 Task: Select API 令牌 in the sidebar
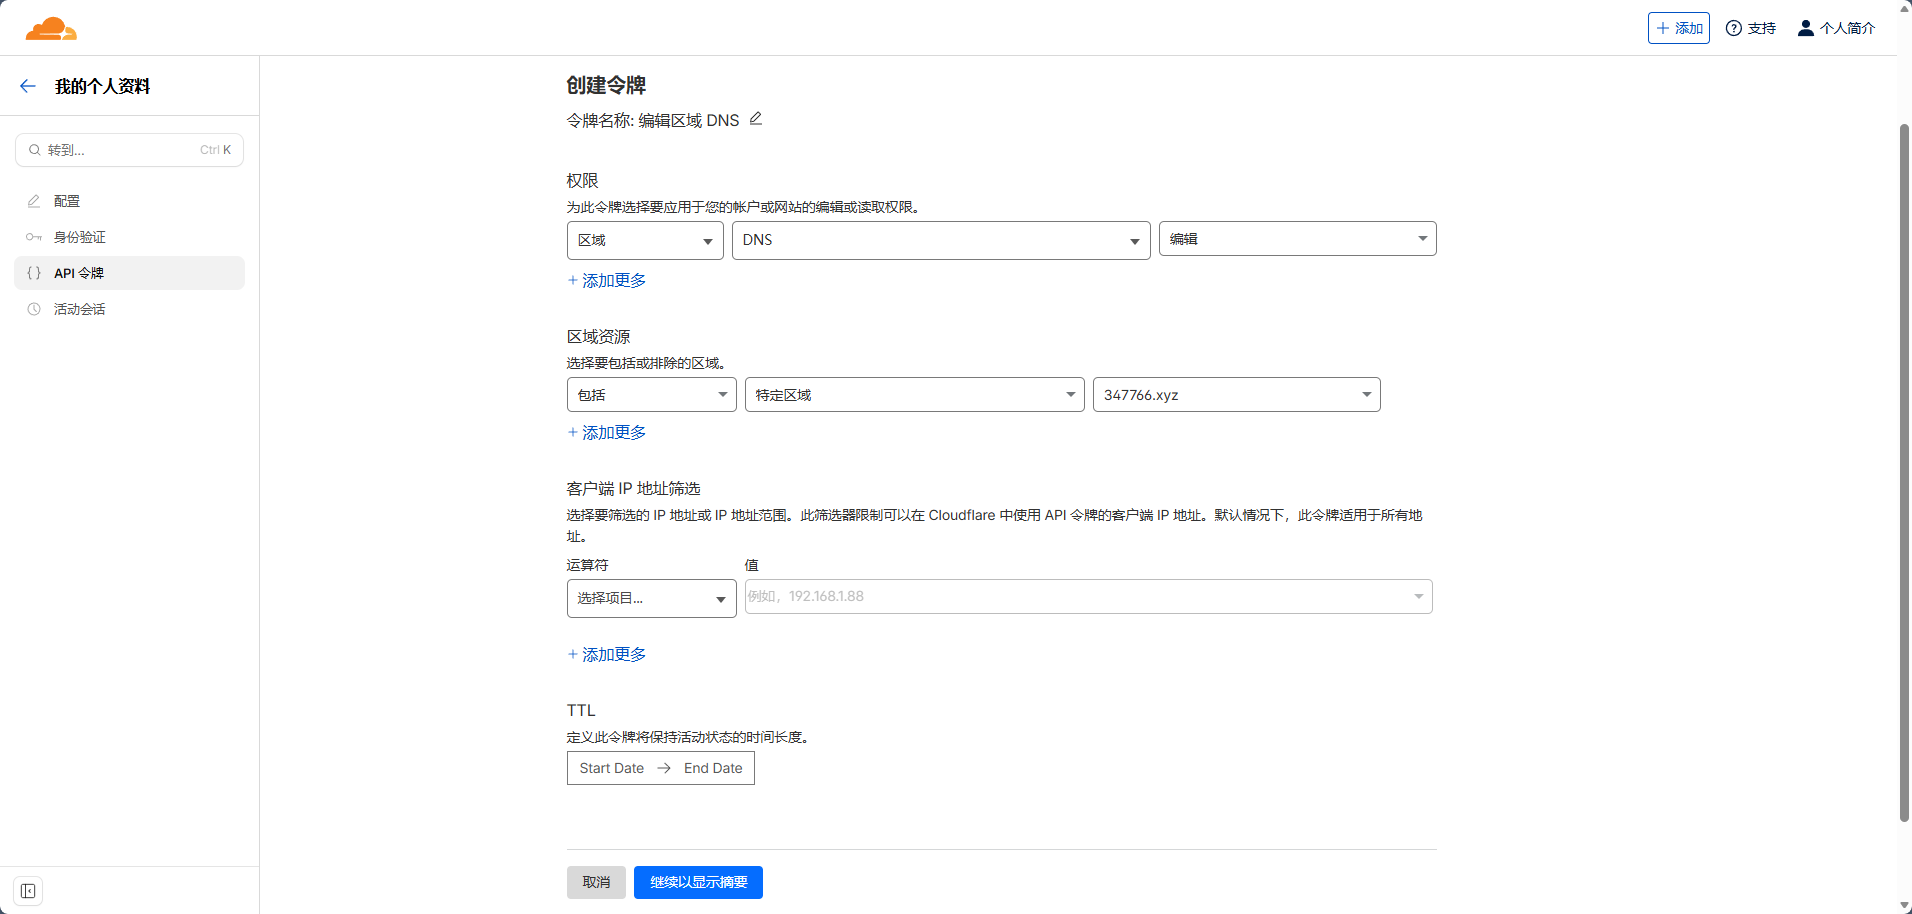(x=79, y=273)
